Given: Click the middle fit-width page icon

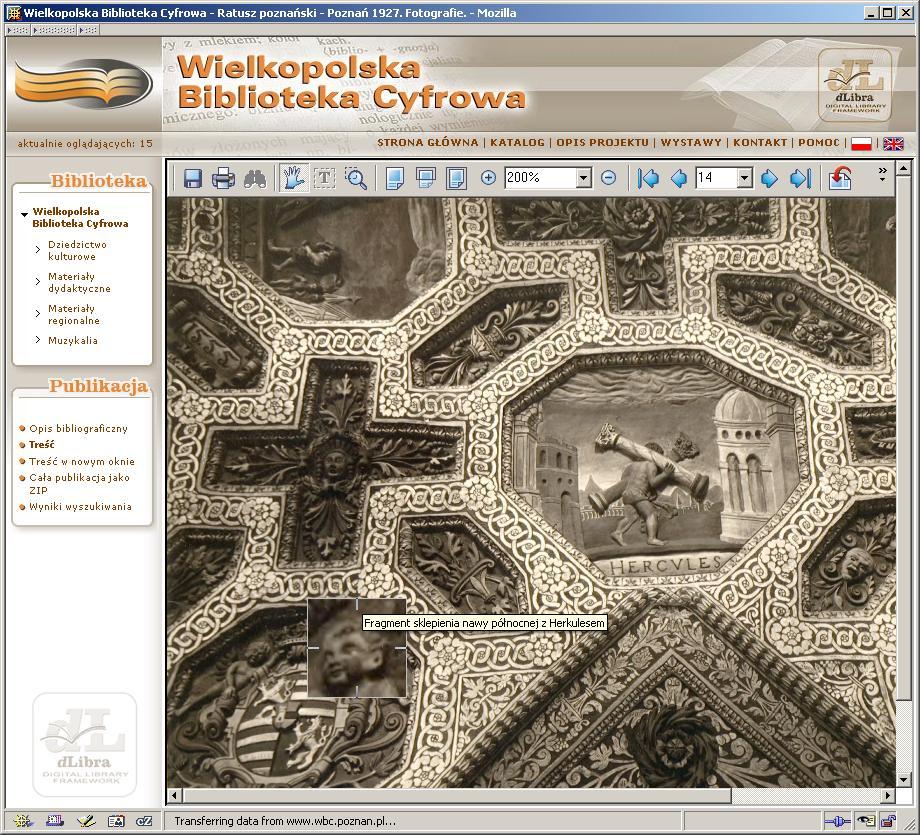Looking at the screenshot, I should tap(425, 178).
